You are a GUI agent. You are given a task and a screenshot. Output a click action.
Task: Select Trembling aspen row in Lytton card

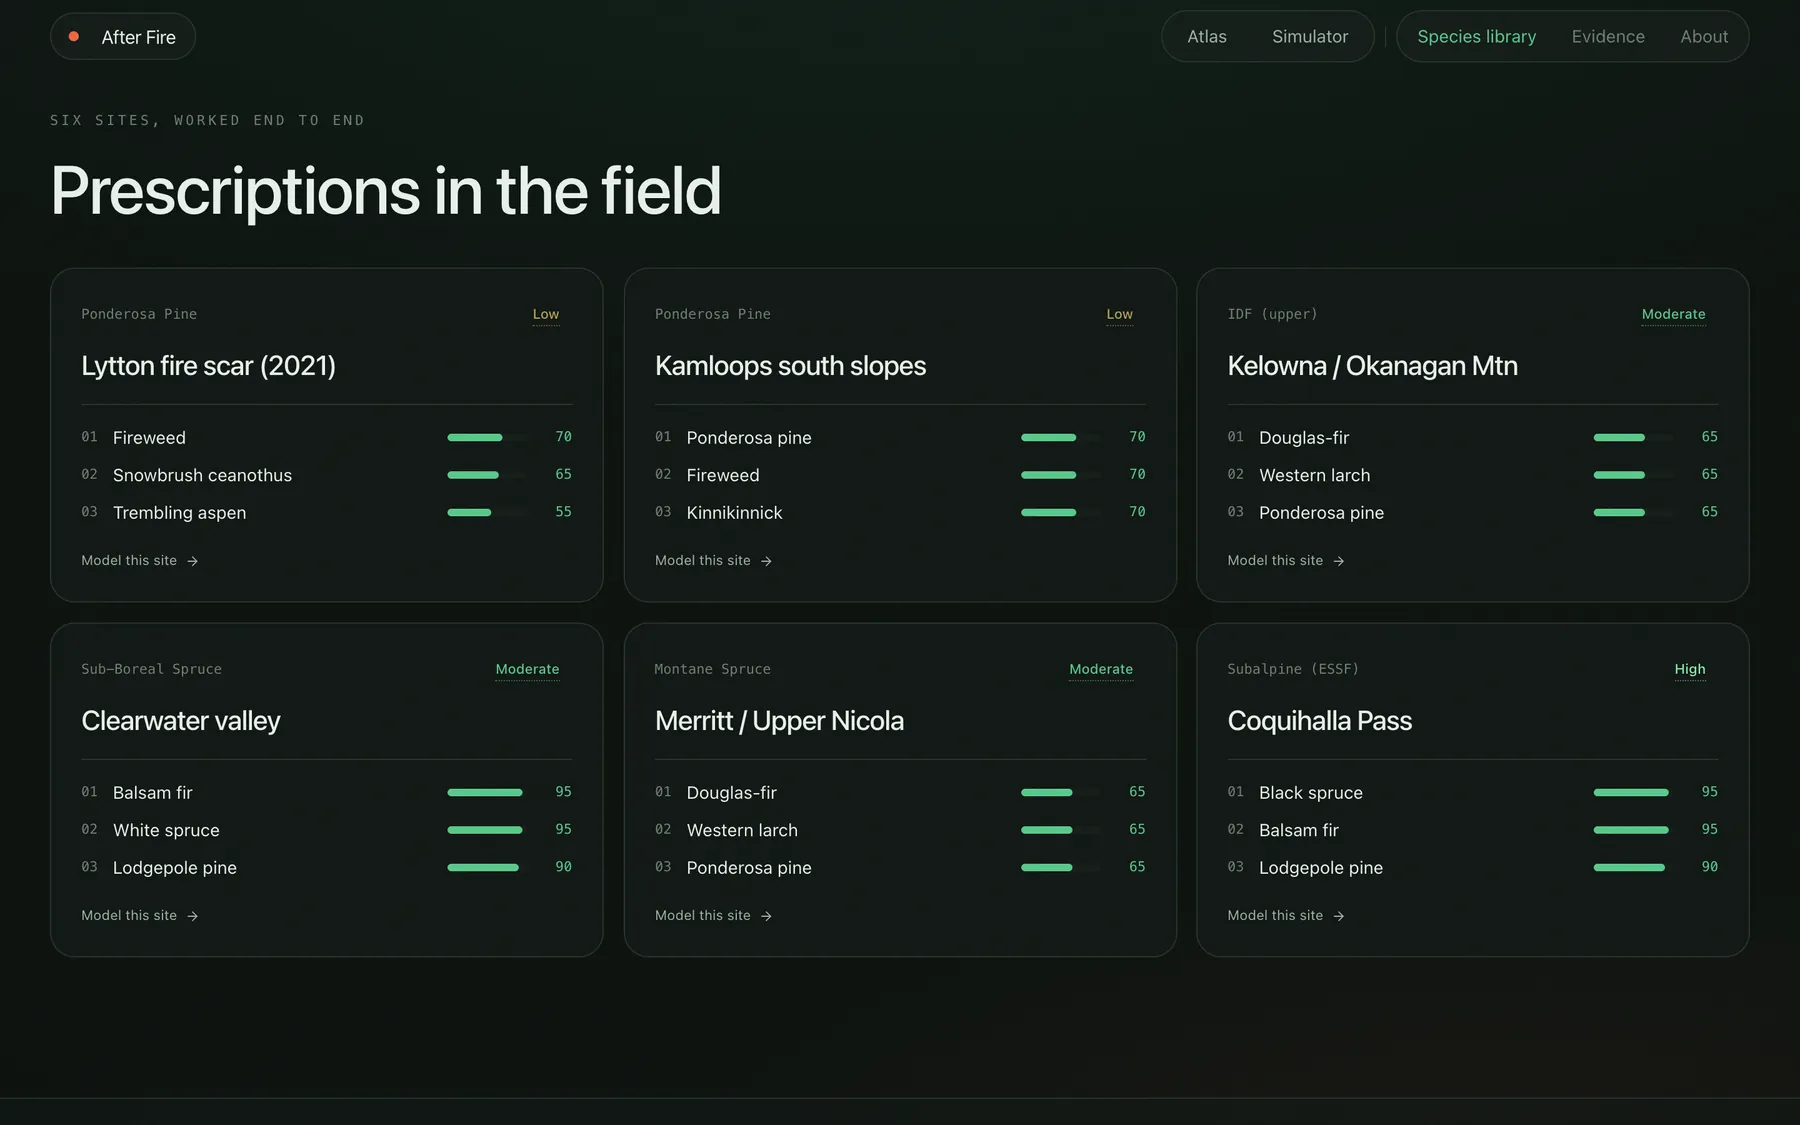(x=326, y=513)
